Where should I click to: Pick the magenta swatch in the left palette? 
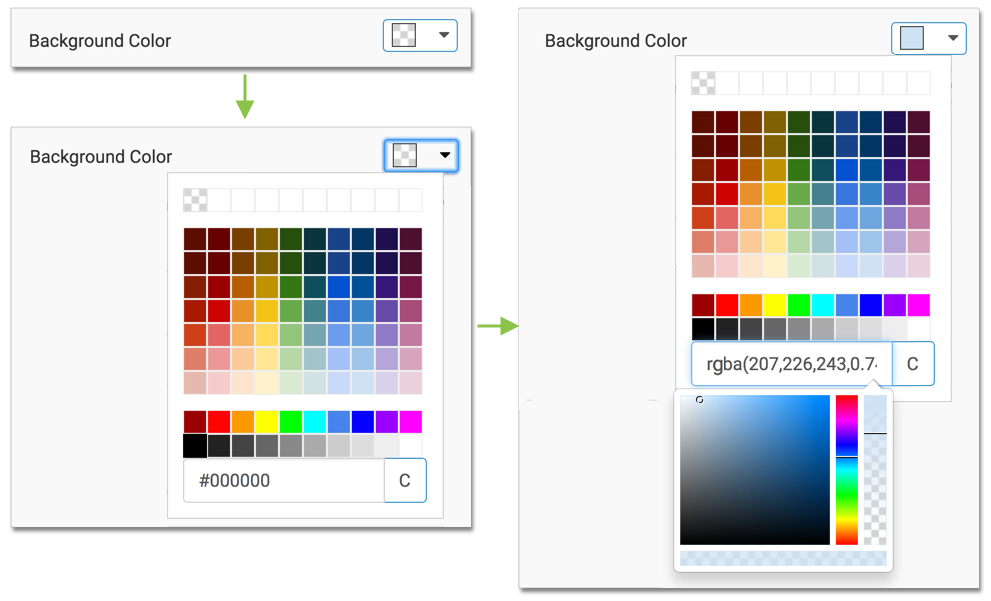pos(411,422)
